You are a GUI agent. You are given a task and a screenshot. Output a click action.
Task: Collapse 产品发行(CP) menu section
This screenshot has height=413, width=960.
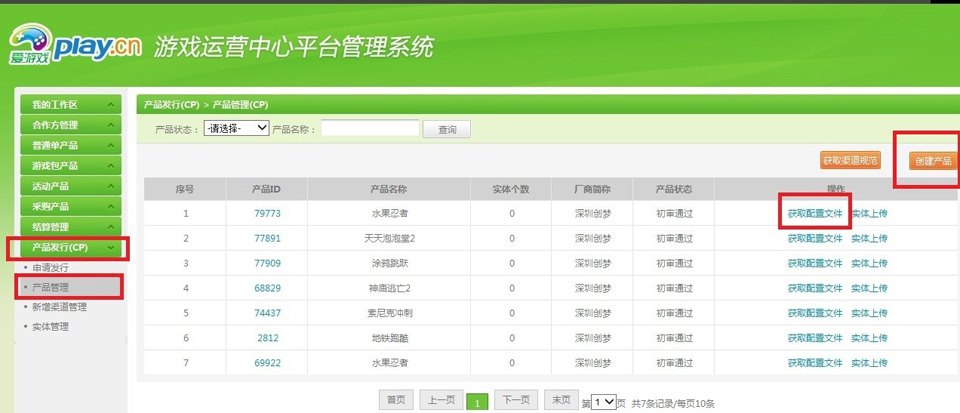coord(70,247)
